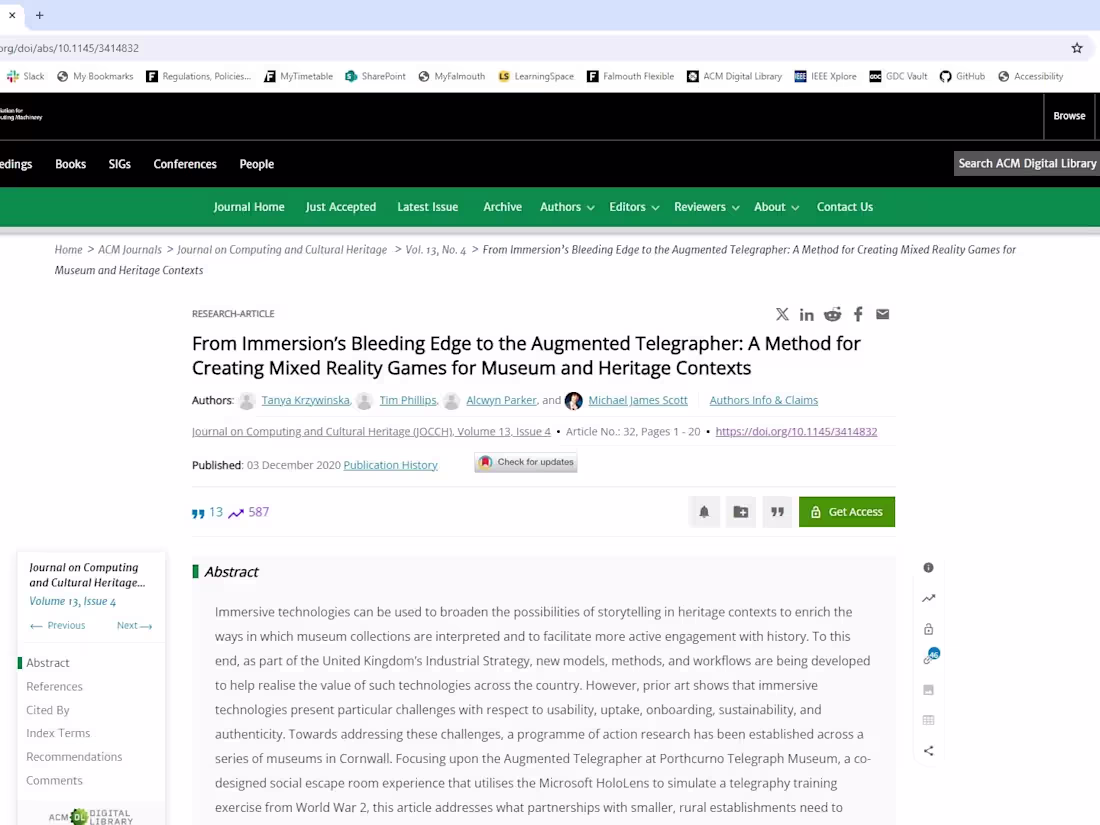1100x825 pixels.
Task: Click downloads trend icon showing 587
Action: tap(236, 513)
